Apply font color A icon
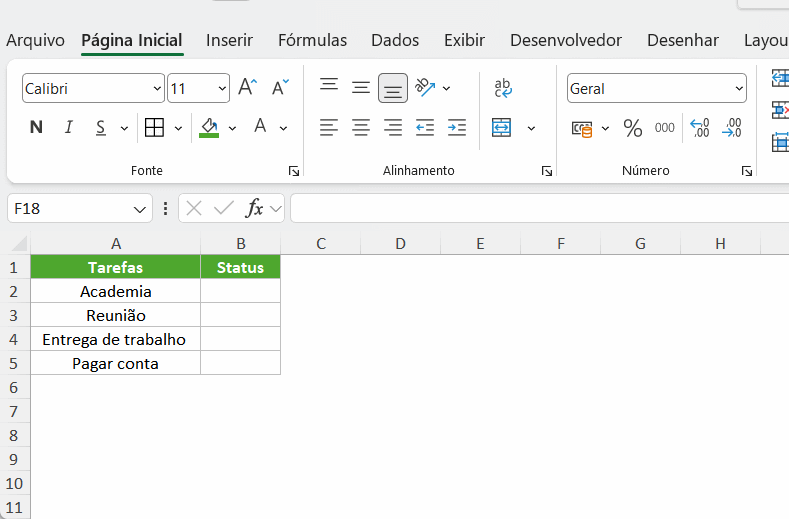789x519 pixels. (260, 126)
